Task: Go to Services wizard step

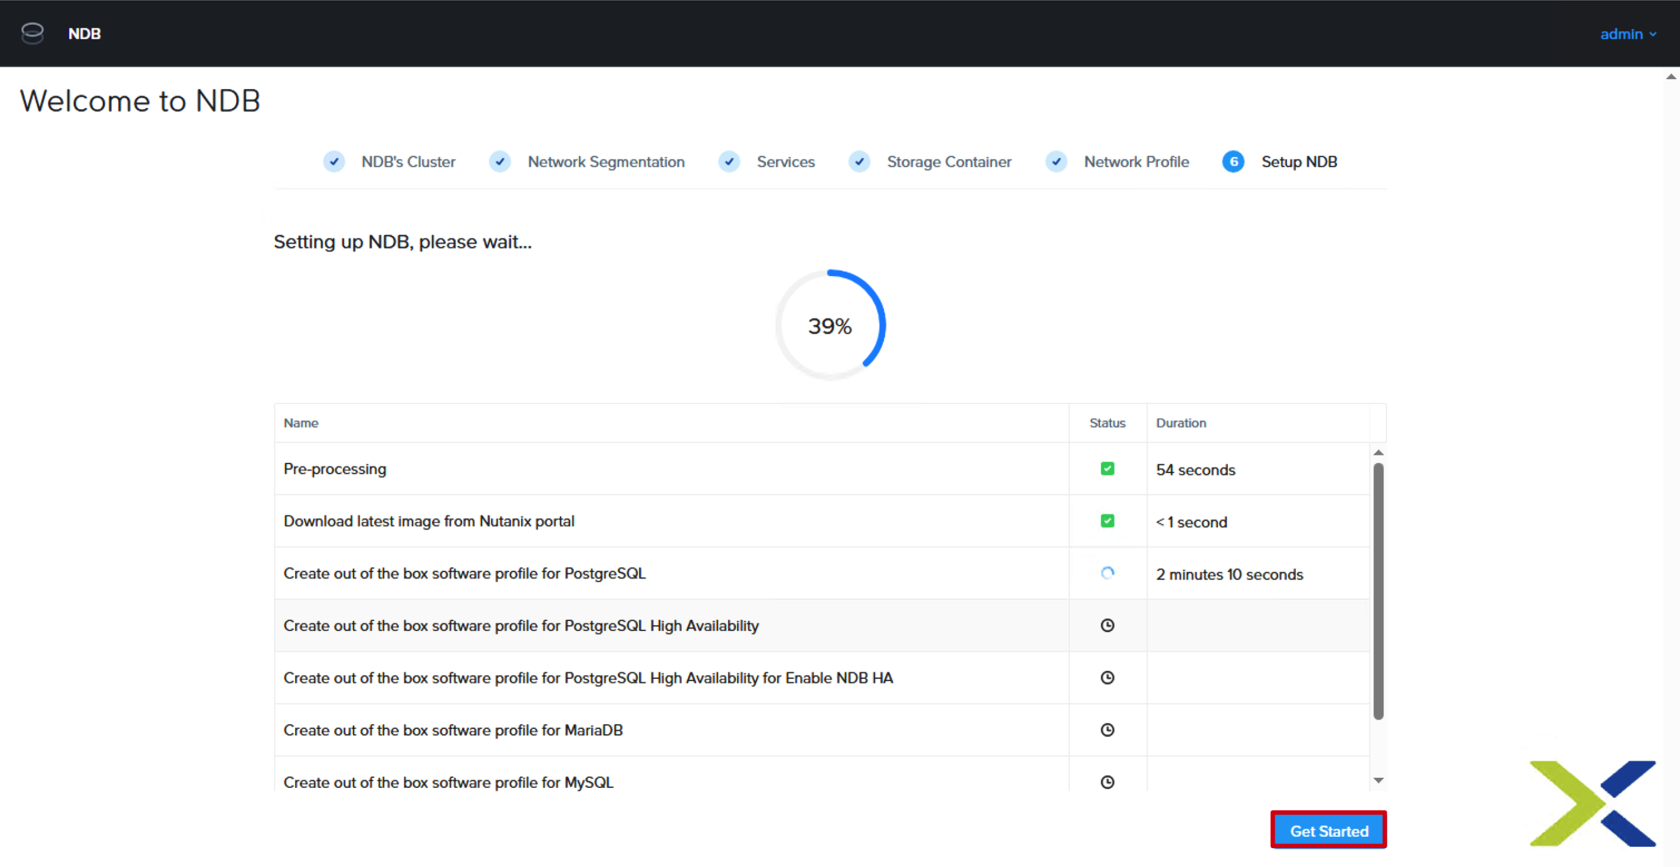Action: pyautogui.click(x=785, y=162)
